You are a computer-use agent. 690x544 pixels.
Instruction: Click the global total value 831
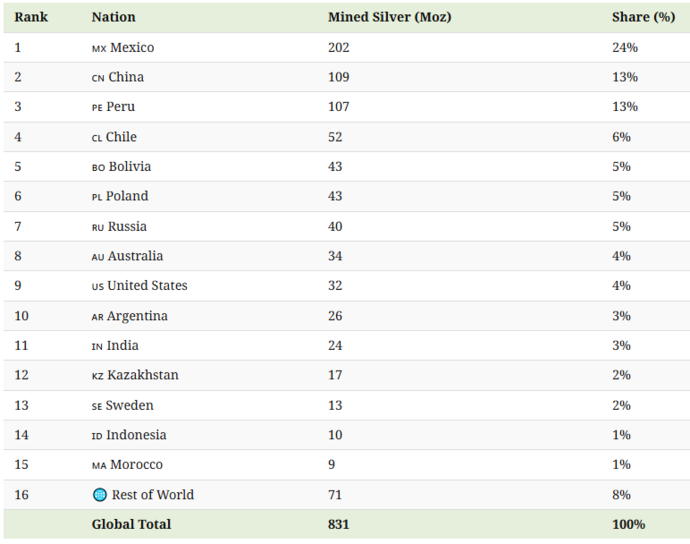pos(338,524)
